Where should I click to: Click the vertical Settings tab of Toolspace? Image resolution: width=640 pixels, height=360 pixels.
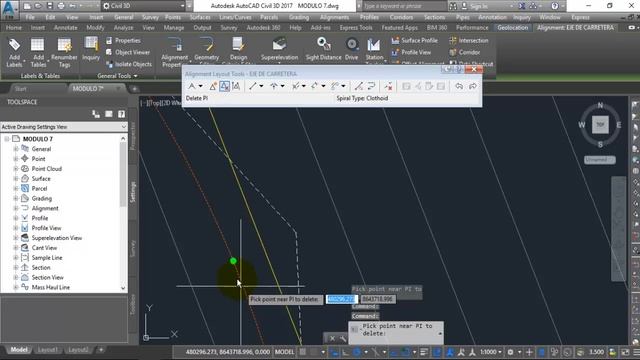pyautogui.click(x=133, y=192)
